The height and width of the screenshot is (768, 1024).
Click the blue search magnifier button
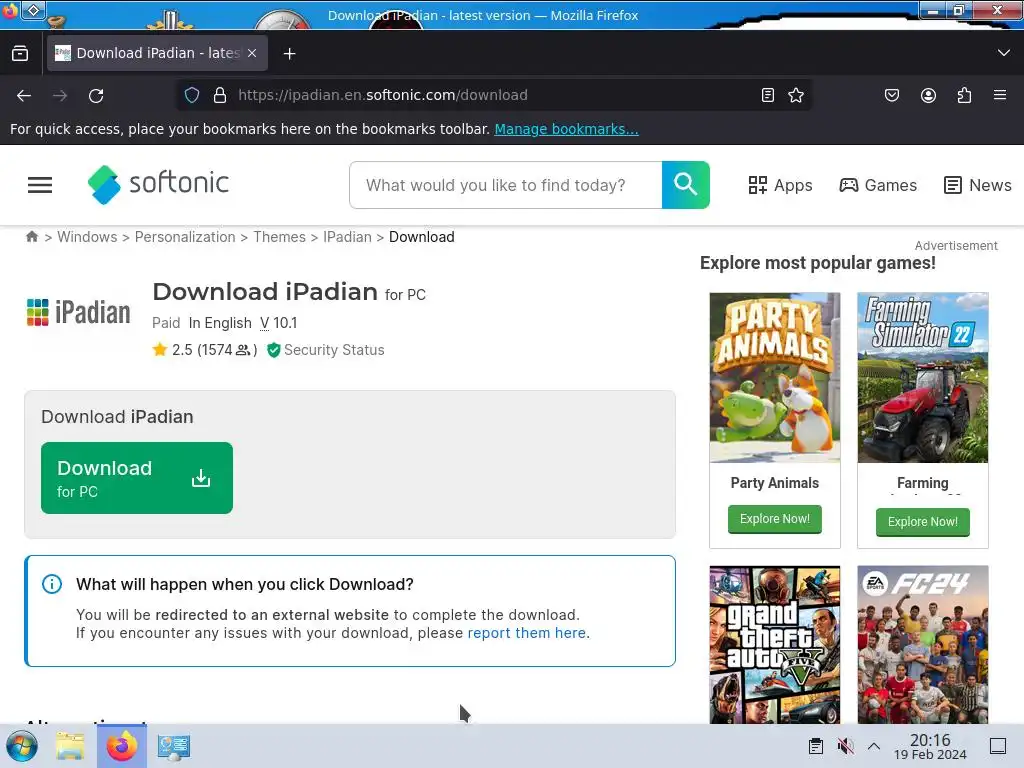point(686,185)
